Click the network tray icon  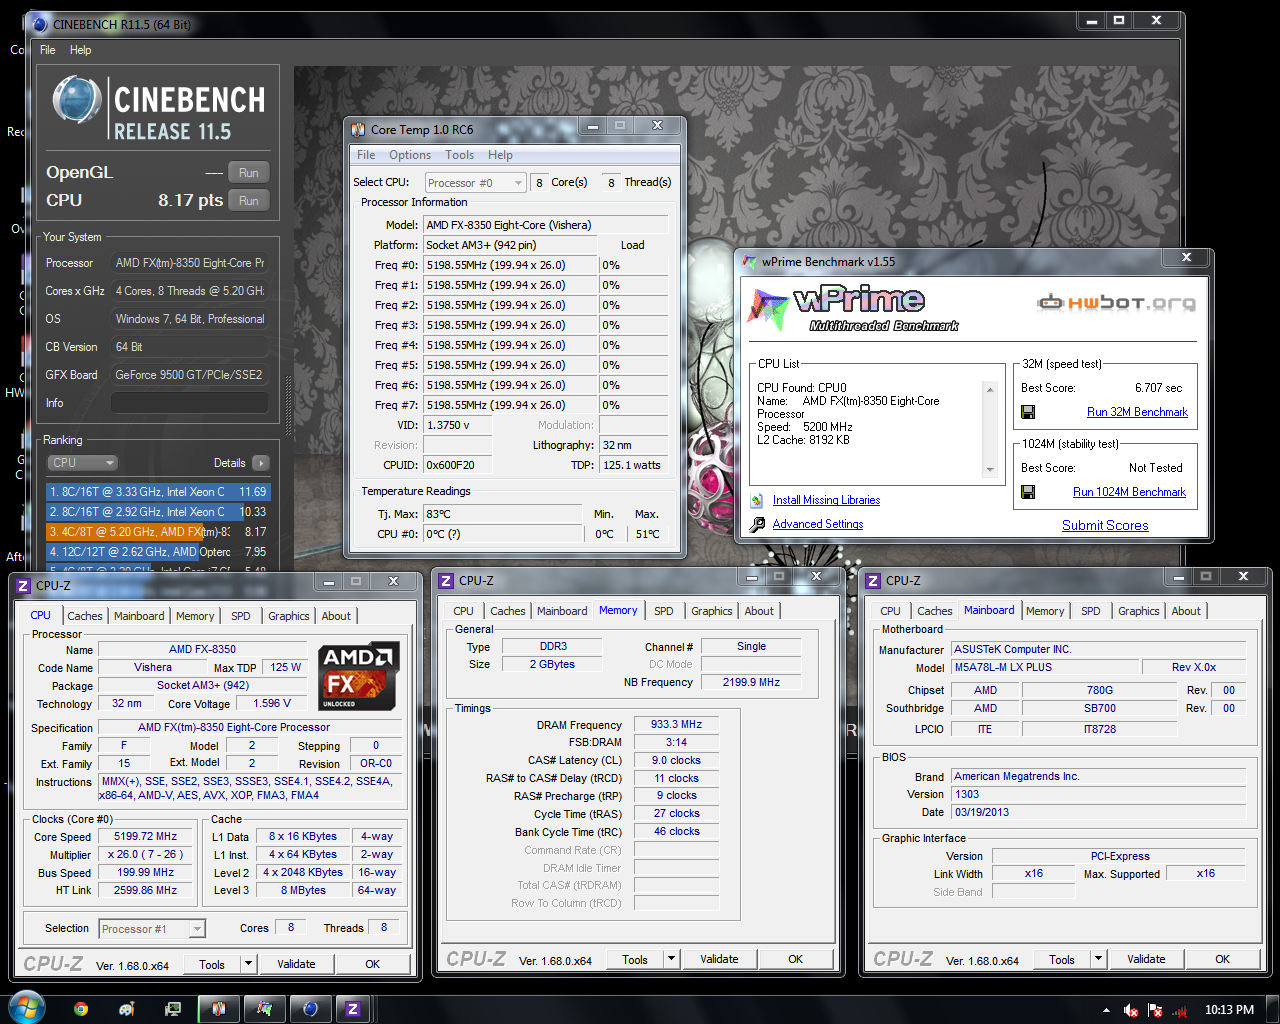(1179, 1010)
